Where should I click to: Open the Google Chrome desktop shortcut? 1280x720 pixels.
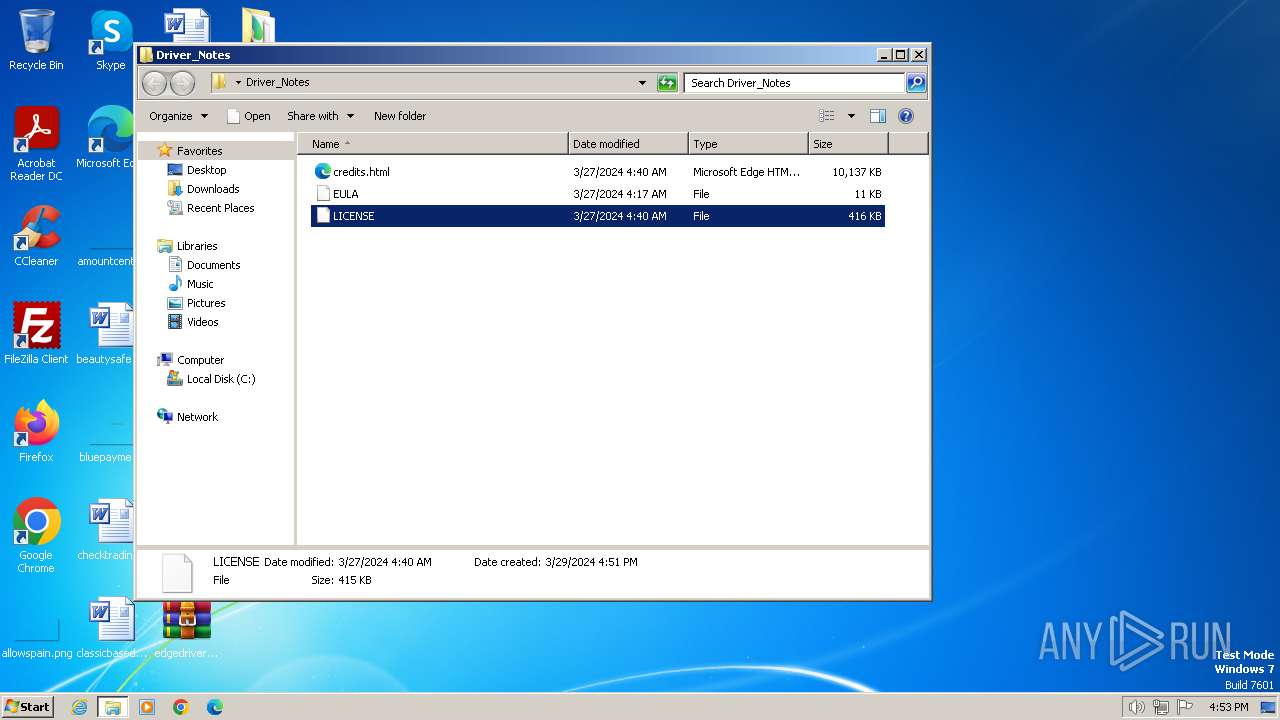click(36, 536)
